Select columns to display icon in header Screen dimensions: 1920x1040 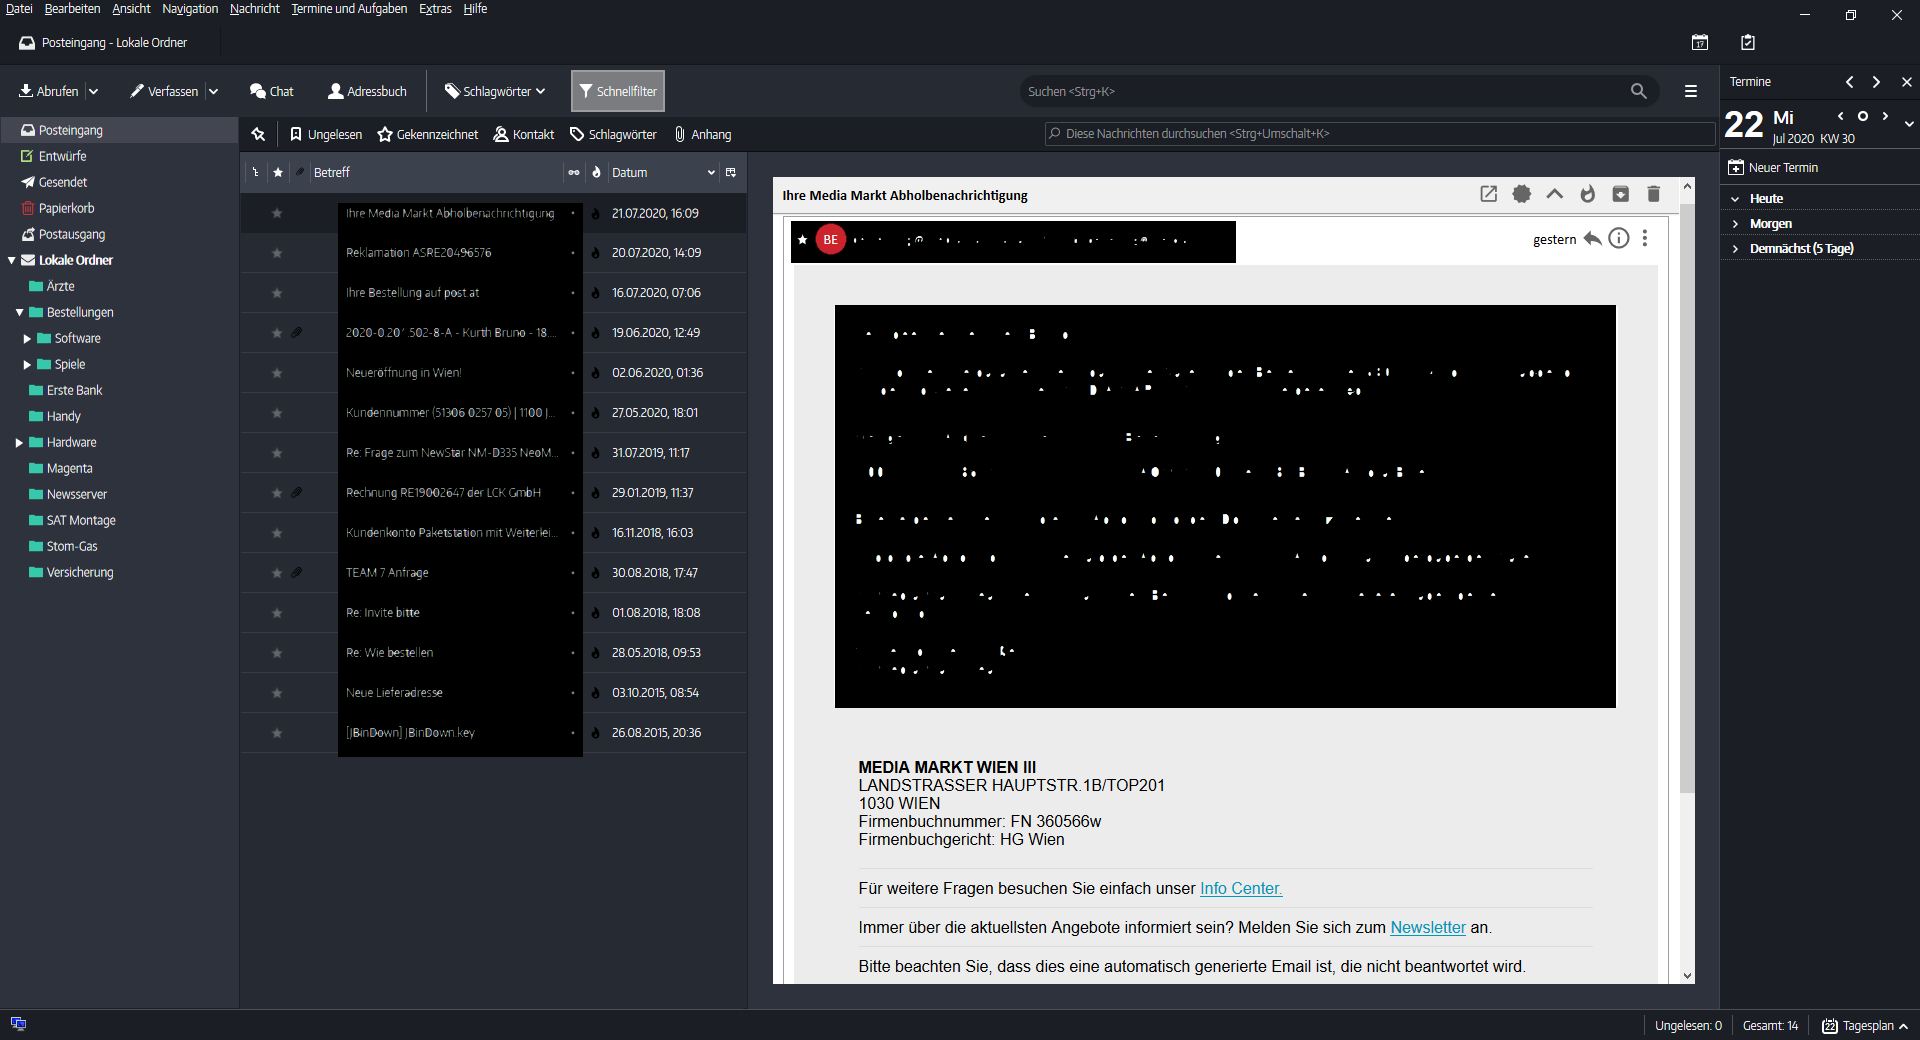(731, 172)
